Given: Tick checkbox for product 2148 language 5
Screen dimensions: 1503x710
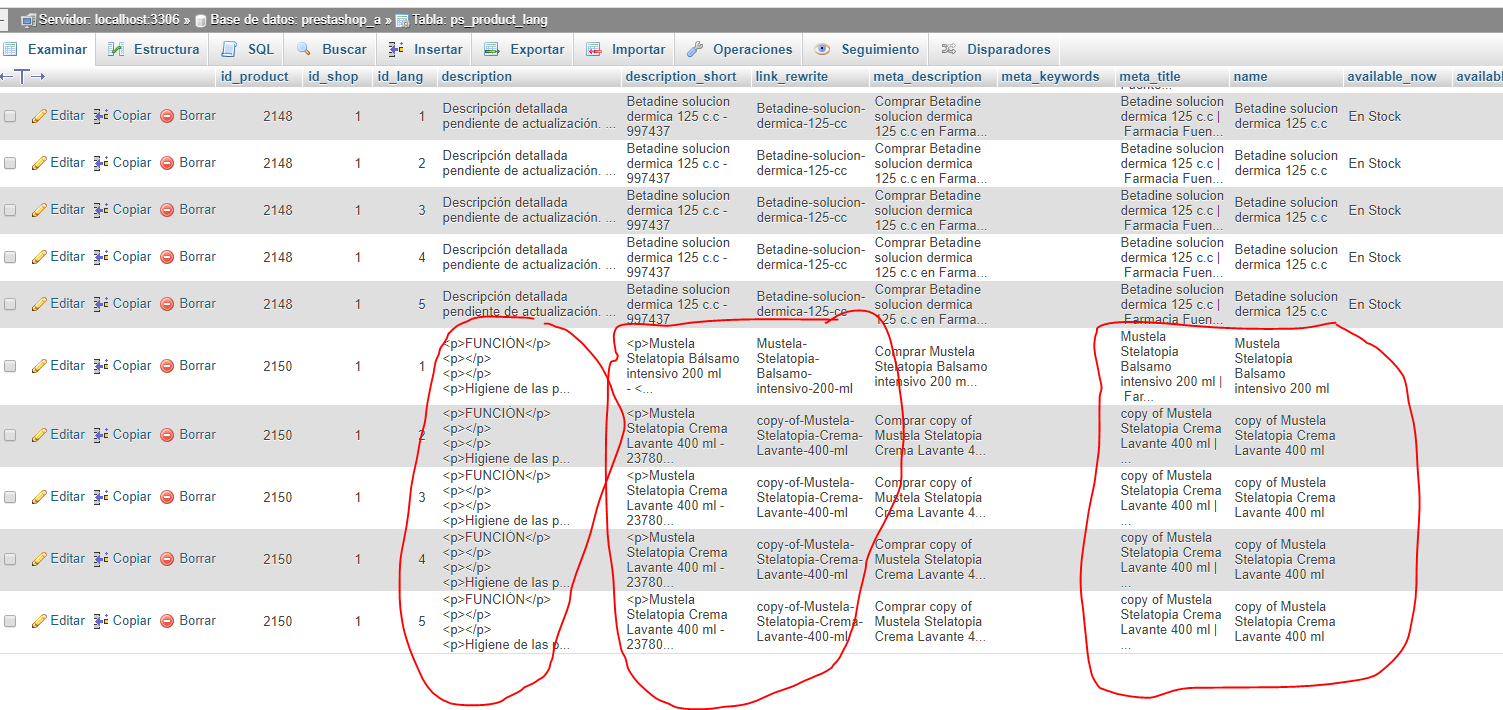Looking at the screenshot, I should [x=10, y=304].
